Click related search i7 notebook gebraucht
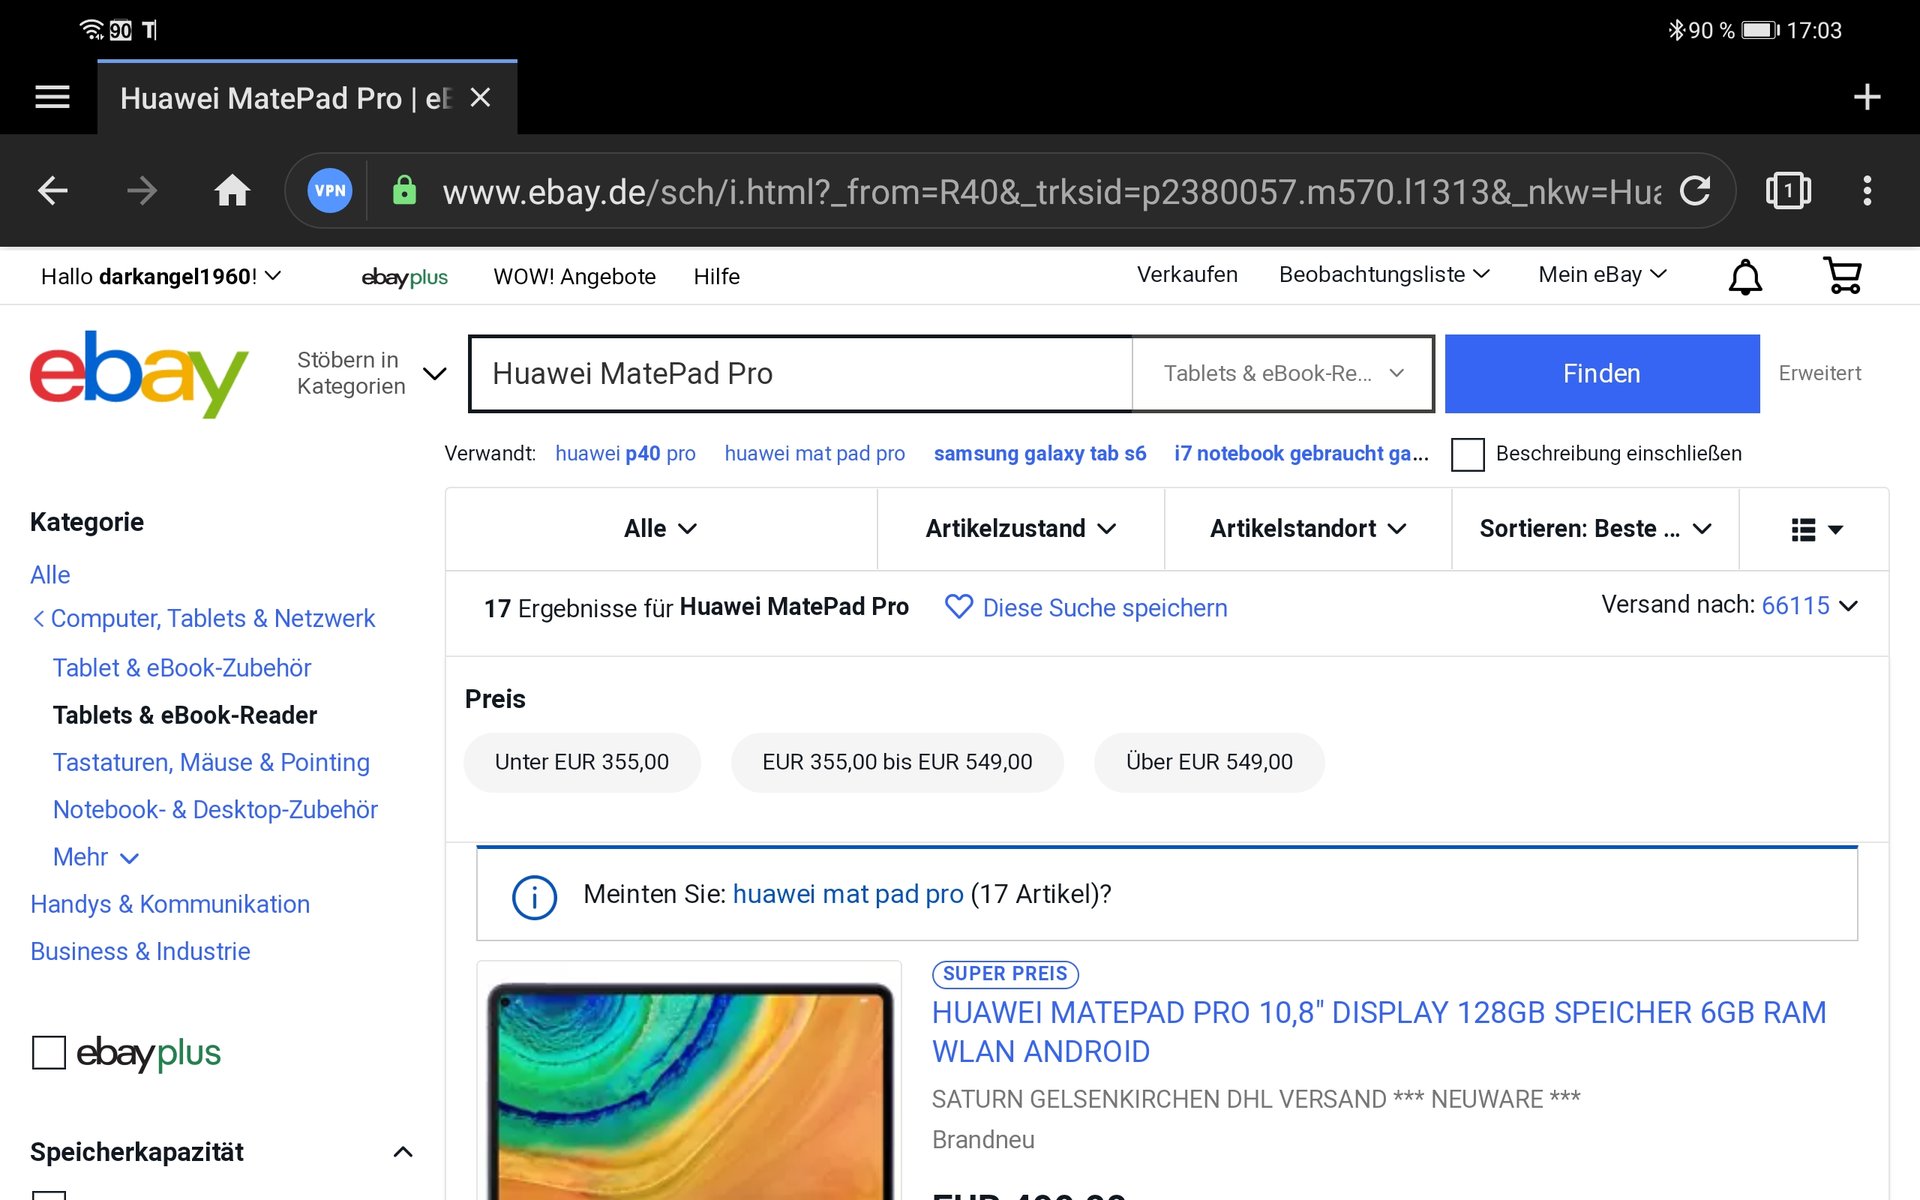Image resolution: width=1920 pixels, height=1200 pixels. [x=1301, y=453]
